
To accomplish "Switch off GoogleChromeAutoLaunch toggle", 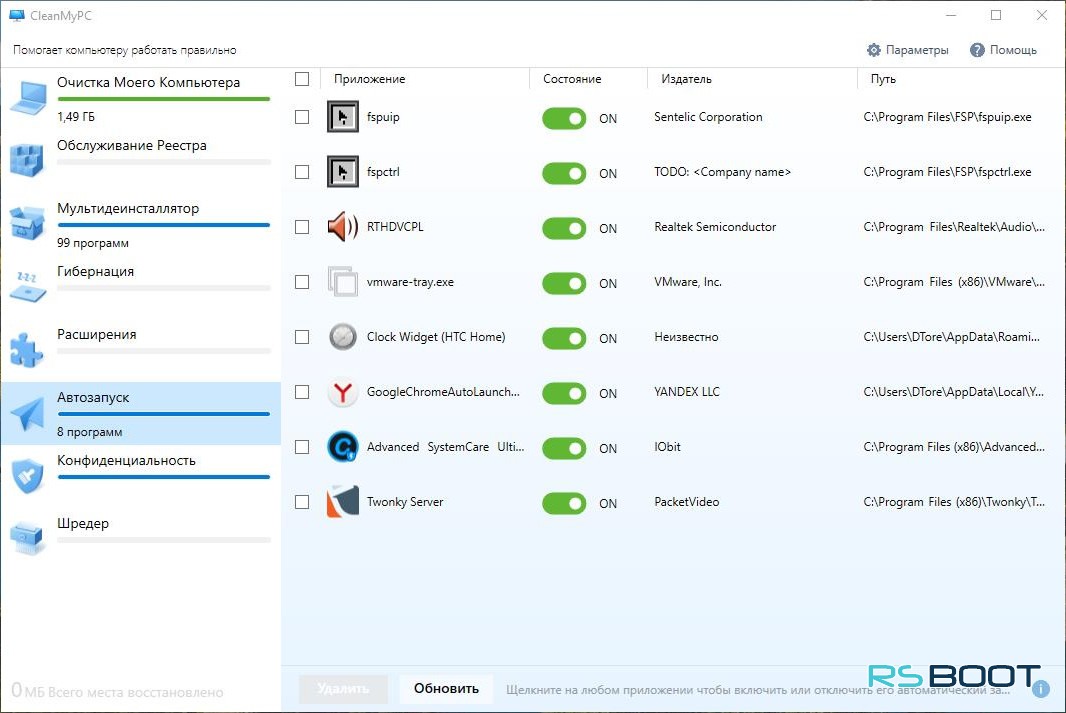I will point(564,394).
